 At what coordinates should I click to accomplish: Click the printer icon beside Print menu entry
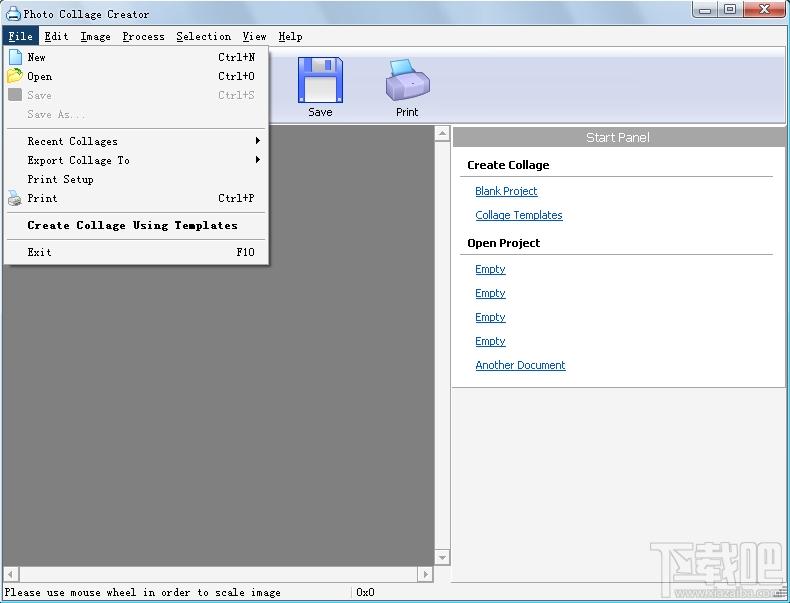coord(15,198)
